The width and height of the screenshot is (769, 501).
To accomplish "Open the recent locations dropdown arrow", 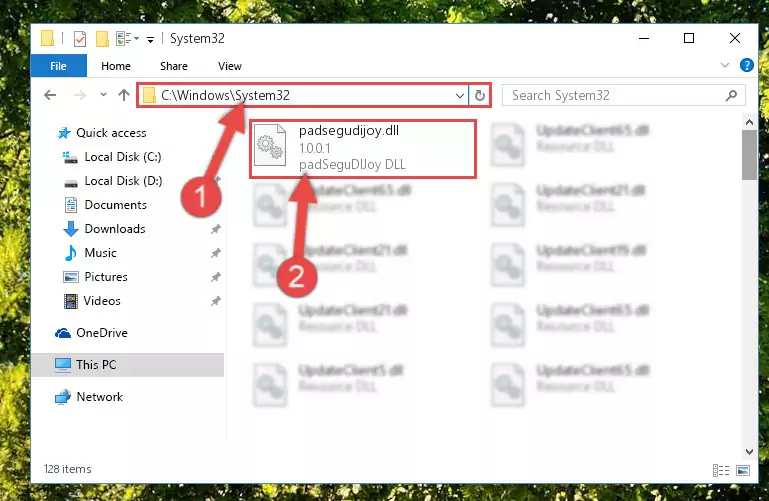I will point(103,95).
